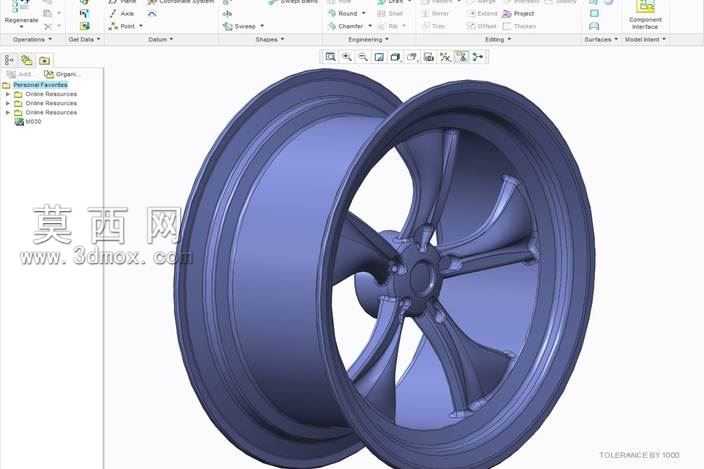Open the dropdown arrow under Regenerate

21,27
